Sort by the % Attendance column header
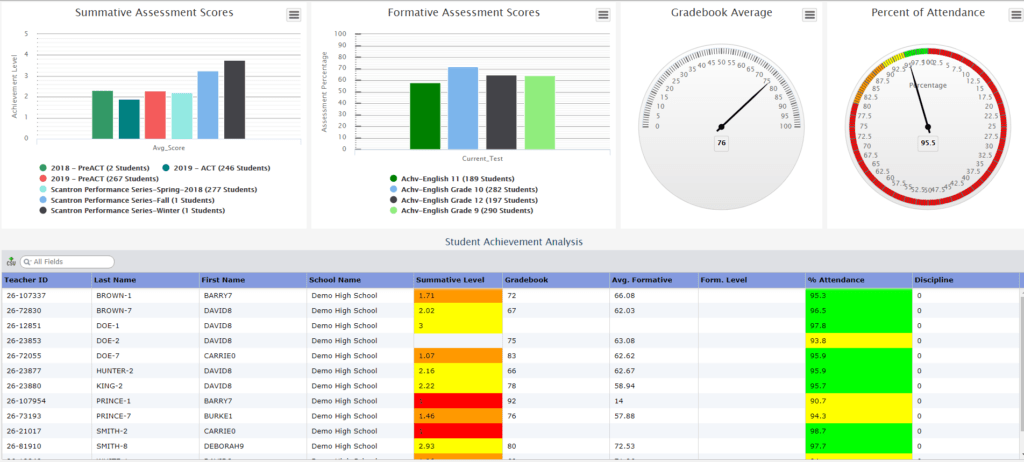1024x462 pixels. coord(836,280)
